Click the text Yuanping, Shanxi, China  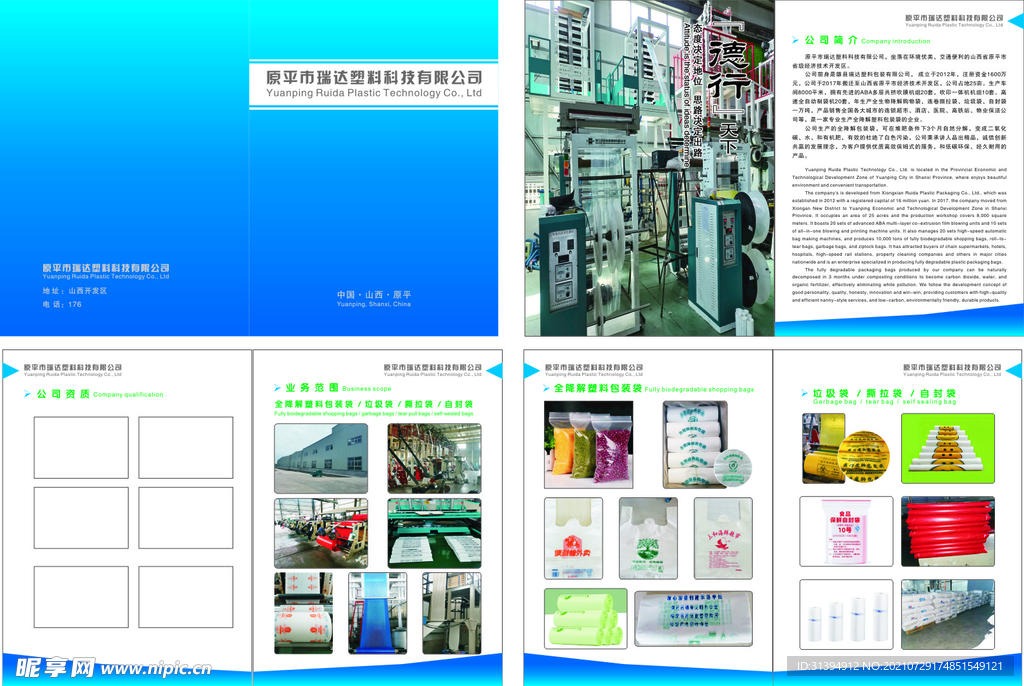click(x=374, y=304)
